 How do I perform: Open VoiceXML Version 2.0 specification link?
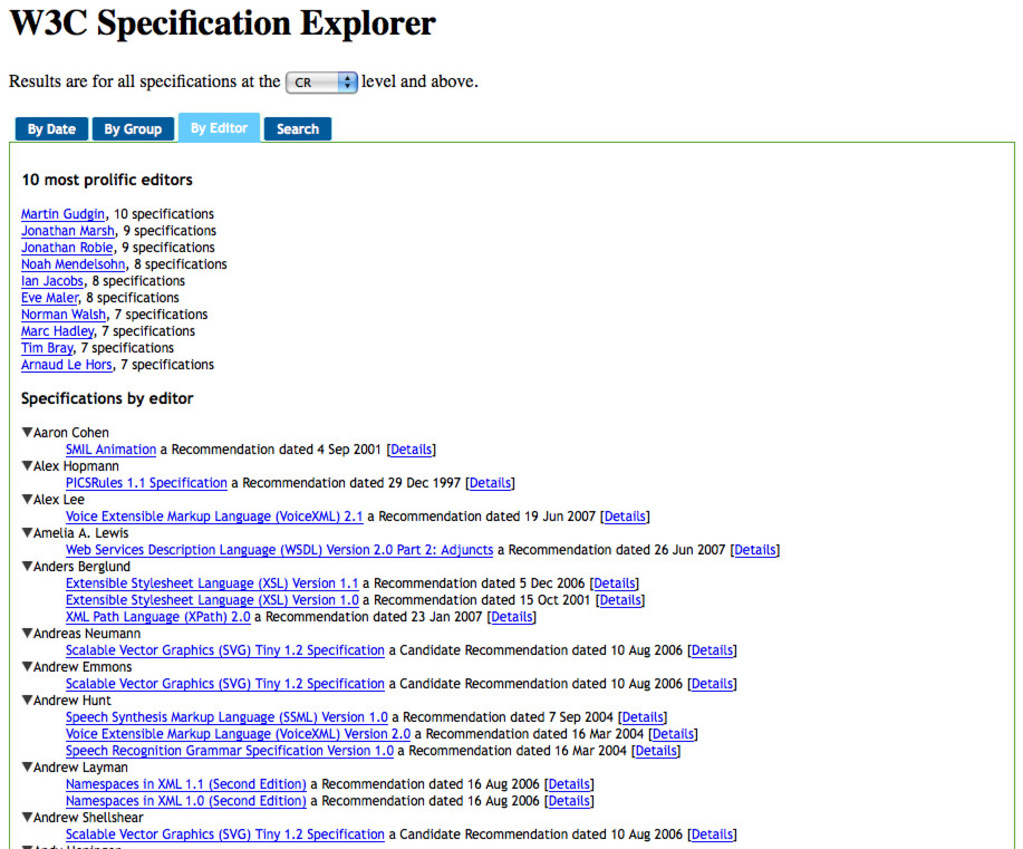click(x=238, y=734)
